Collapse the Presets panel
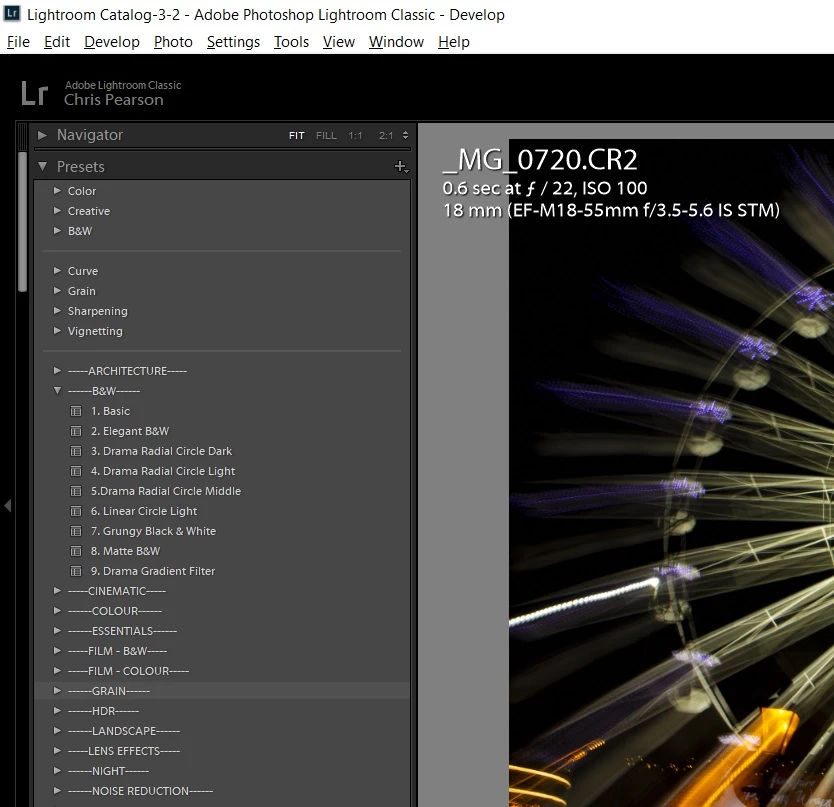Viewport: 834px width, 807px height. tap(43, 167)
